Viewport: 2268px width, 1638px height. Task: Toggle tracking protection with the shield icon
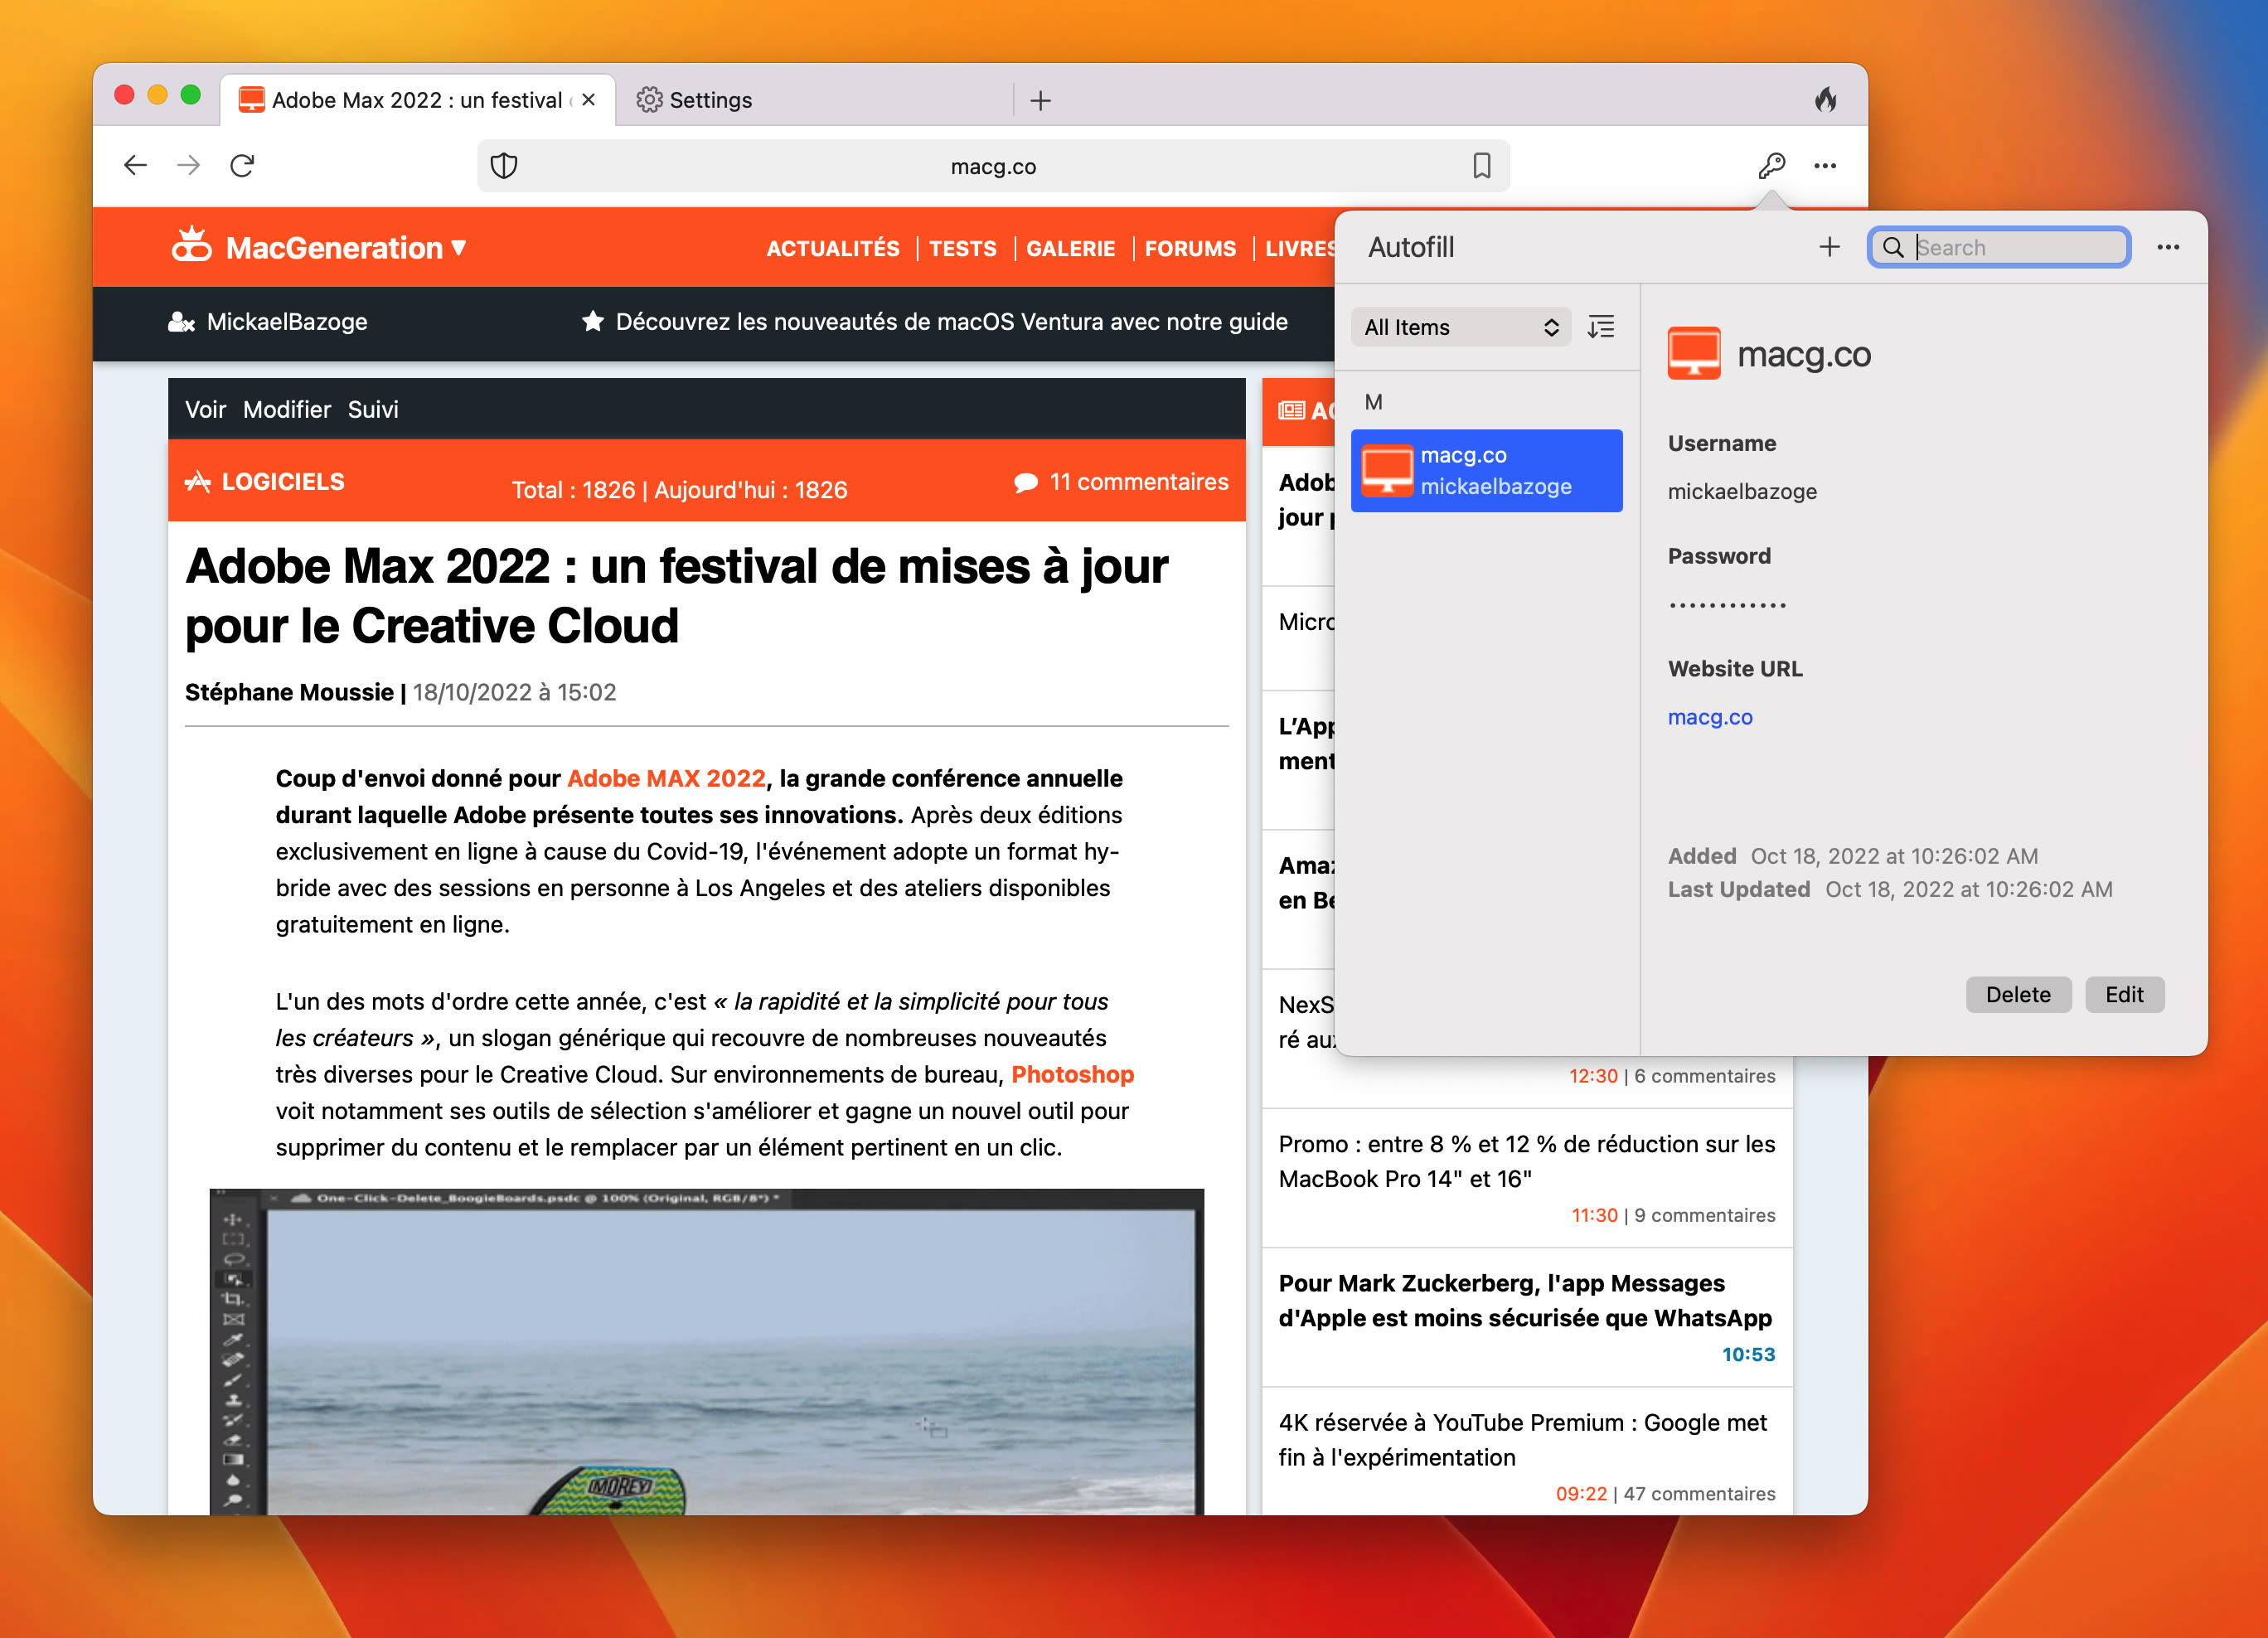pyautogui.click(x=505, y=166)
